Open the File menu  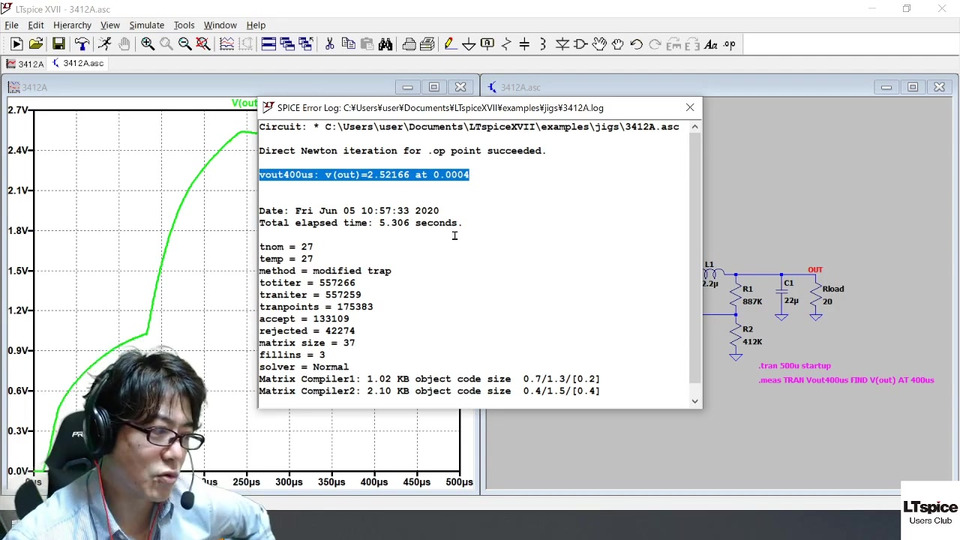(x=12, y=25)
